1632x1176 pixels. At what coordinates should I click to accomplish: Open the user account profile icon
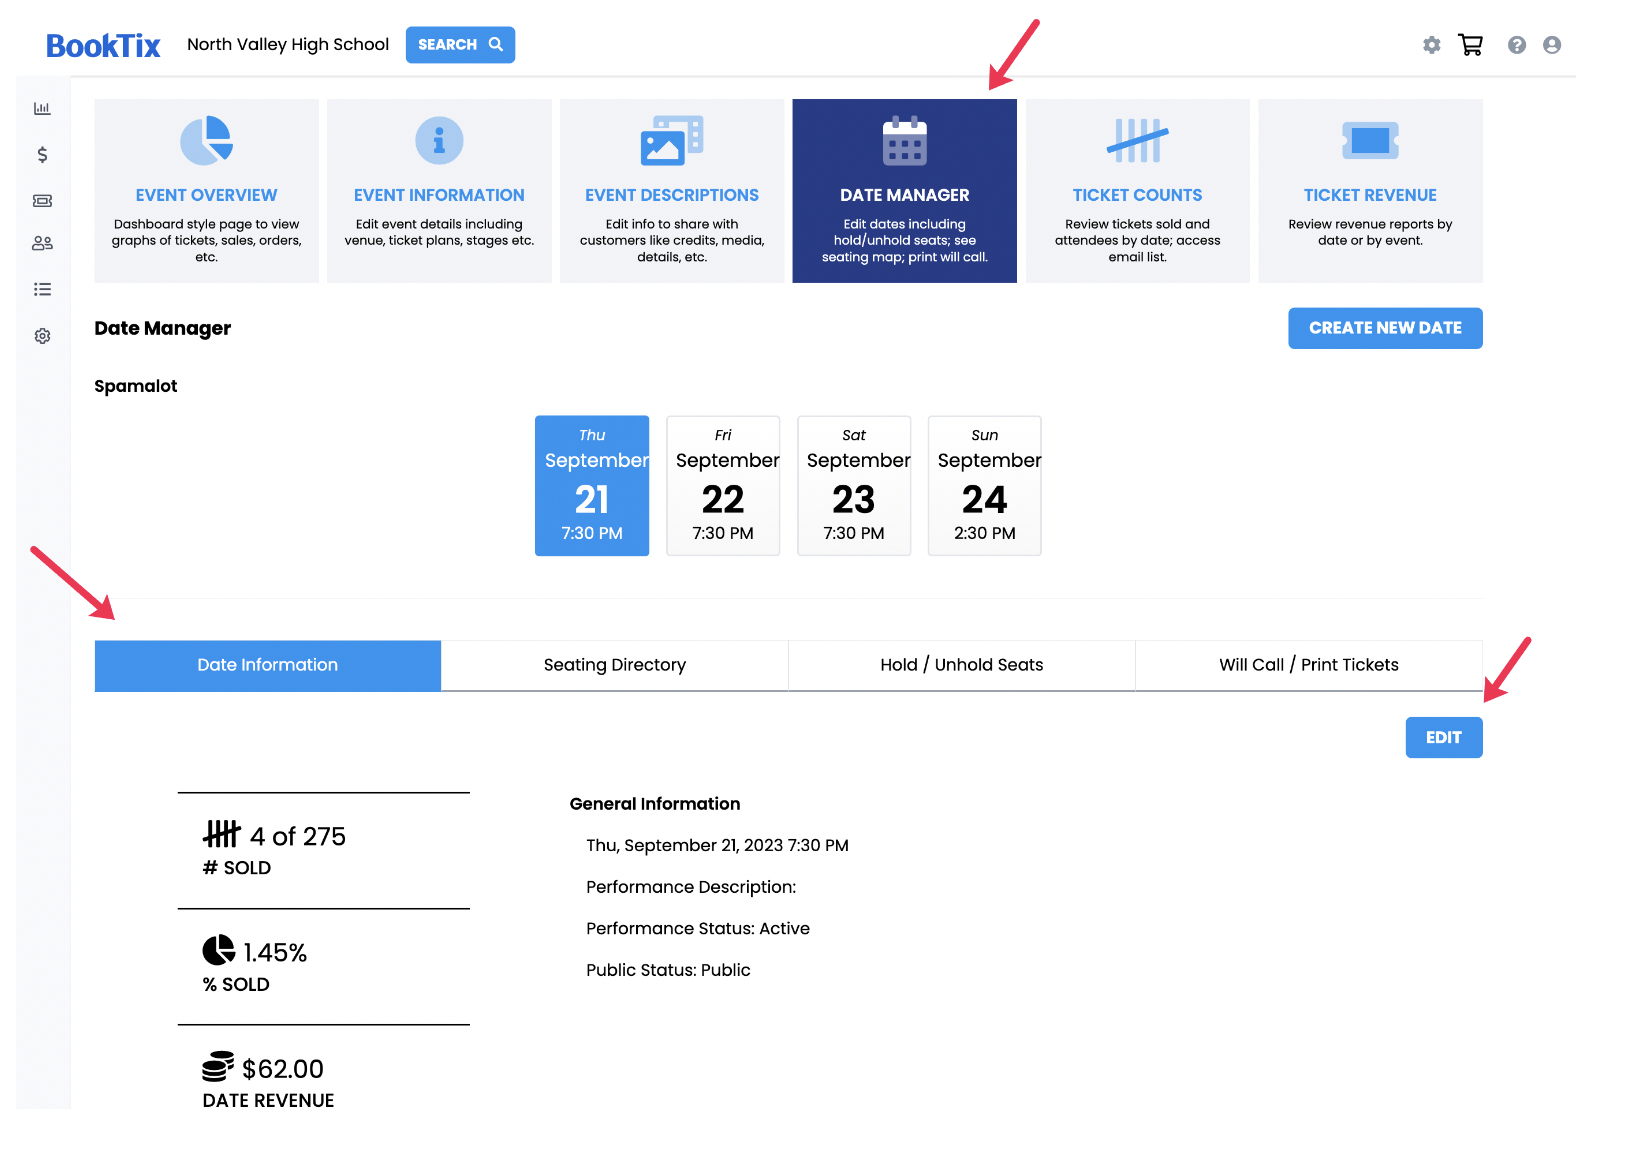point(1552,45)
